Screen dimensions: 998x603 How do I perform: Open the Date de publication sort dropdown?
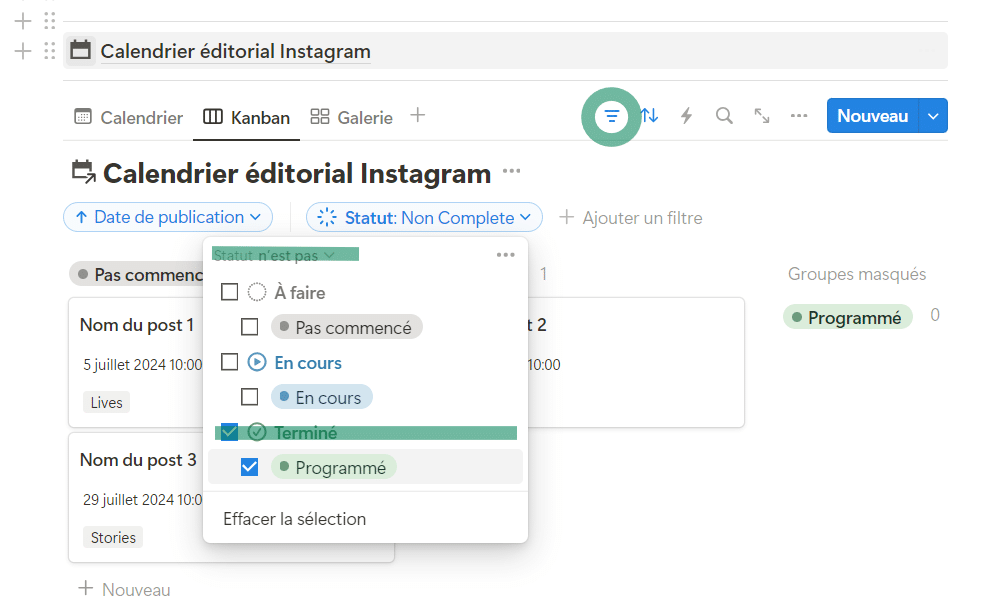click(x=168, y=217)
